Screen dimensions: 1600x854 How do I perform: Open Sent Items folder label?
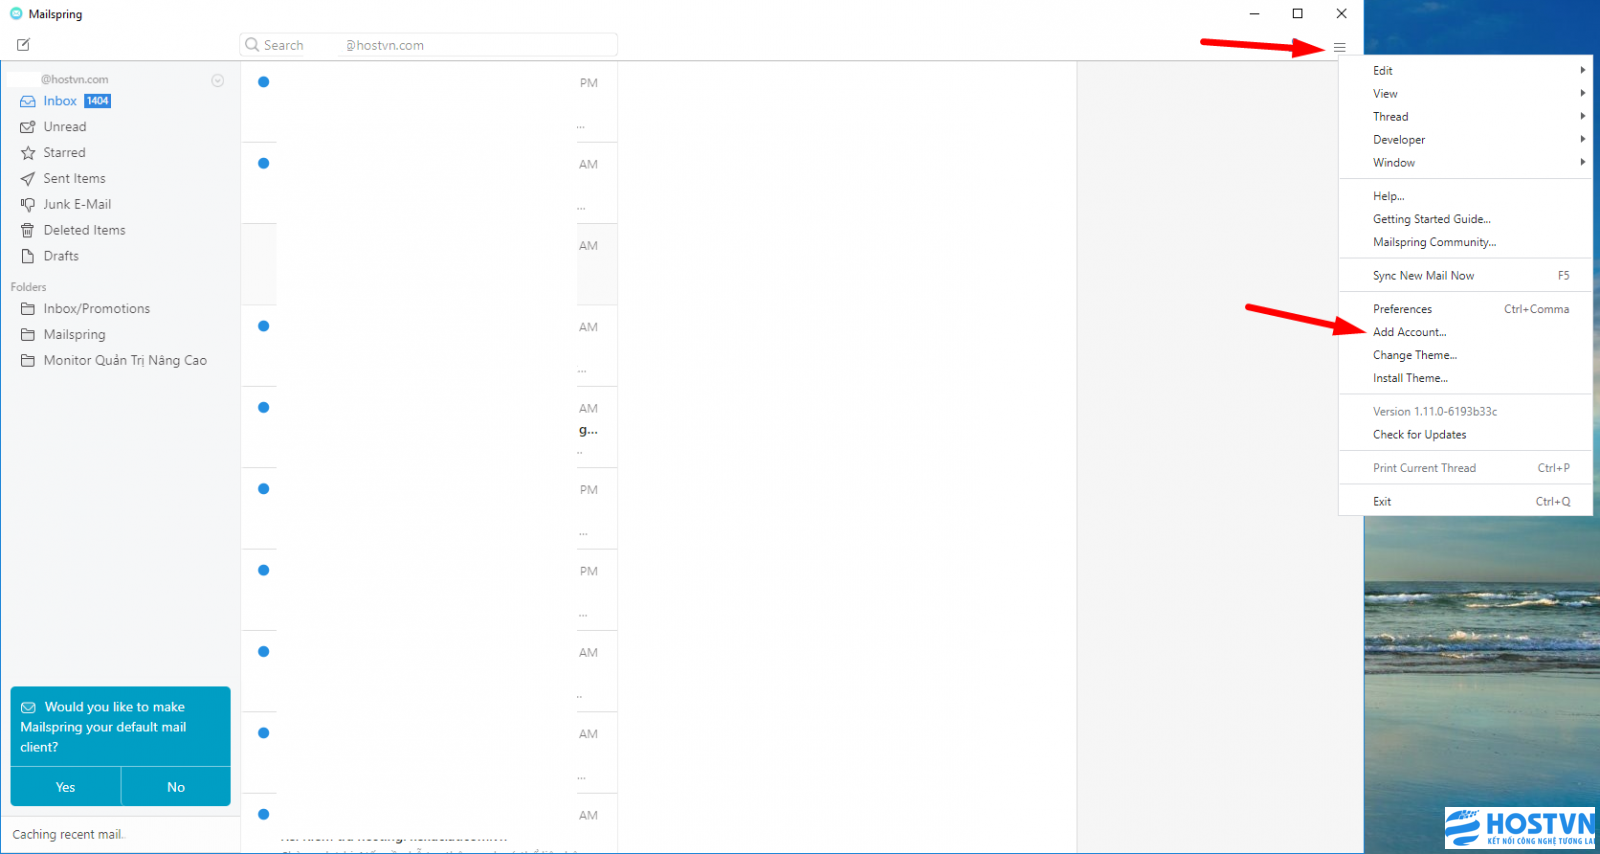click(x=74, y=179)
